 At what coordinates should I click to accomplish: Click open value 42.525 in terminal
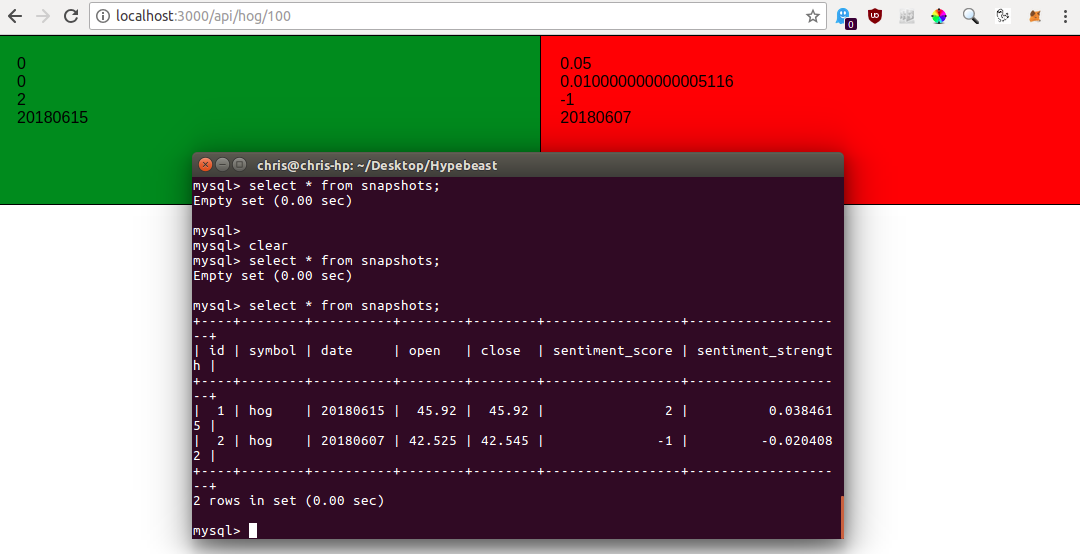433,440
